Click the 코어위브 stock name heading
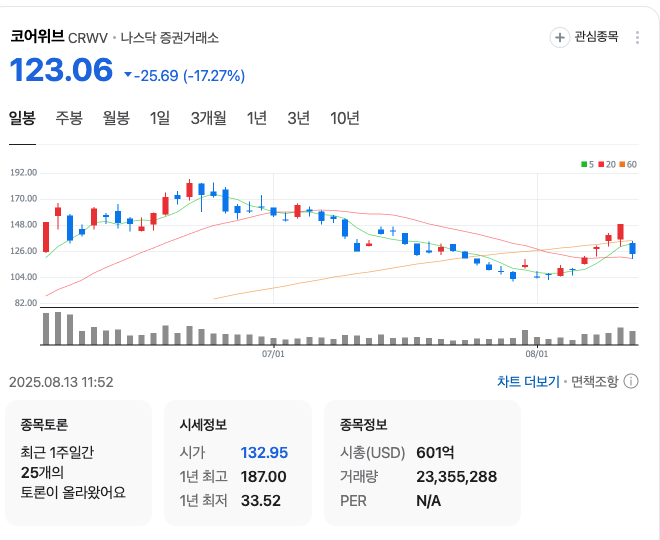 pyautogui.click(x=37, y=37)
